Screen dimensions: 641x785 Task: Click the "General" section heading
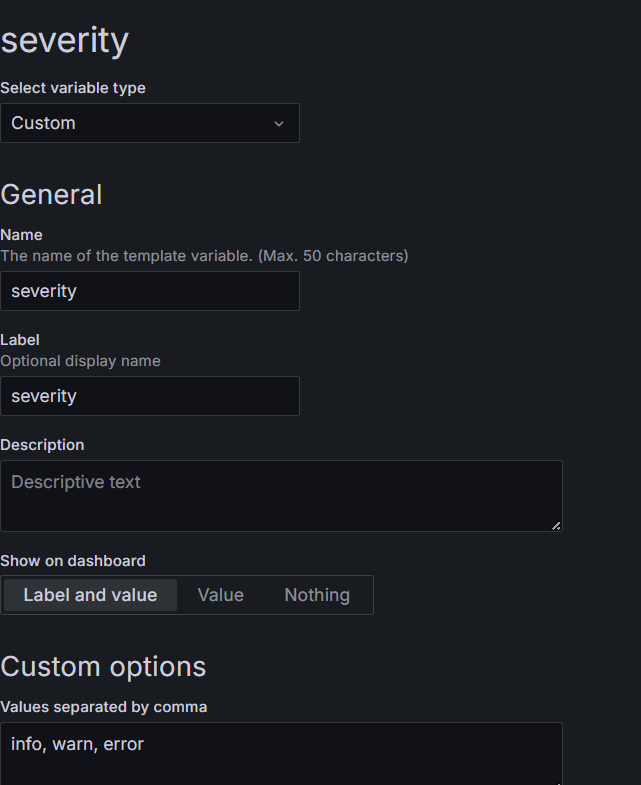coord(52,194)
